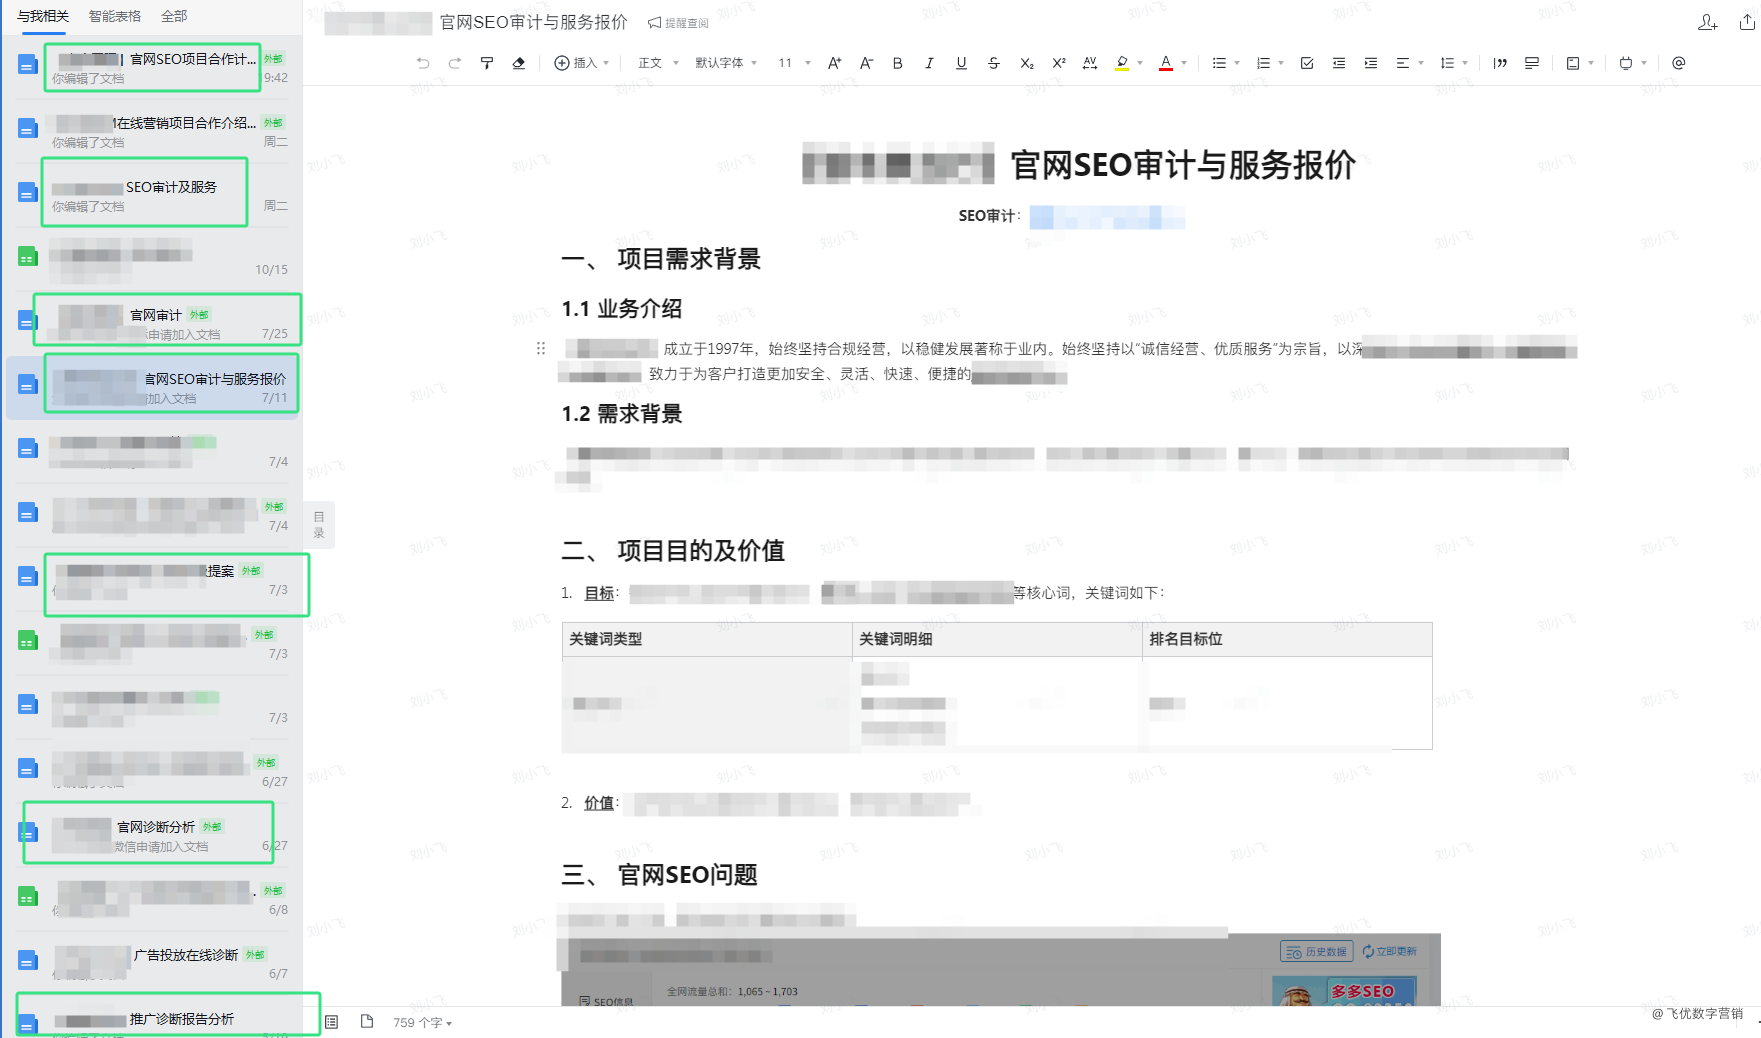This screenshot has width=1761, height=1038.
Task: Open 广告投放在线诊断 document in list
Action: click(152, 964)
